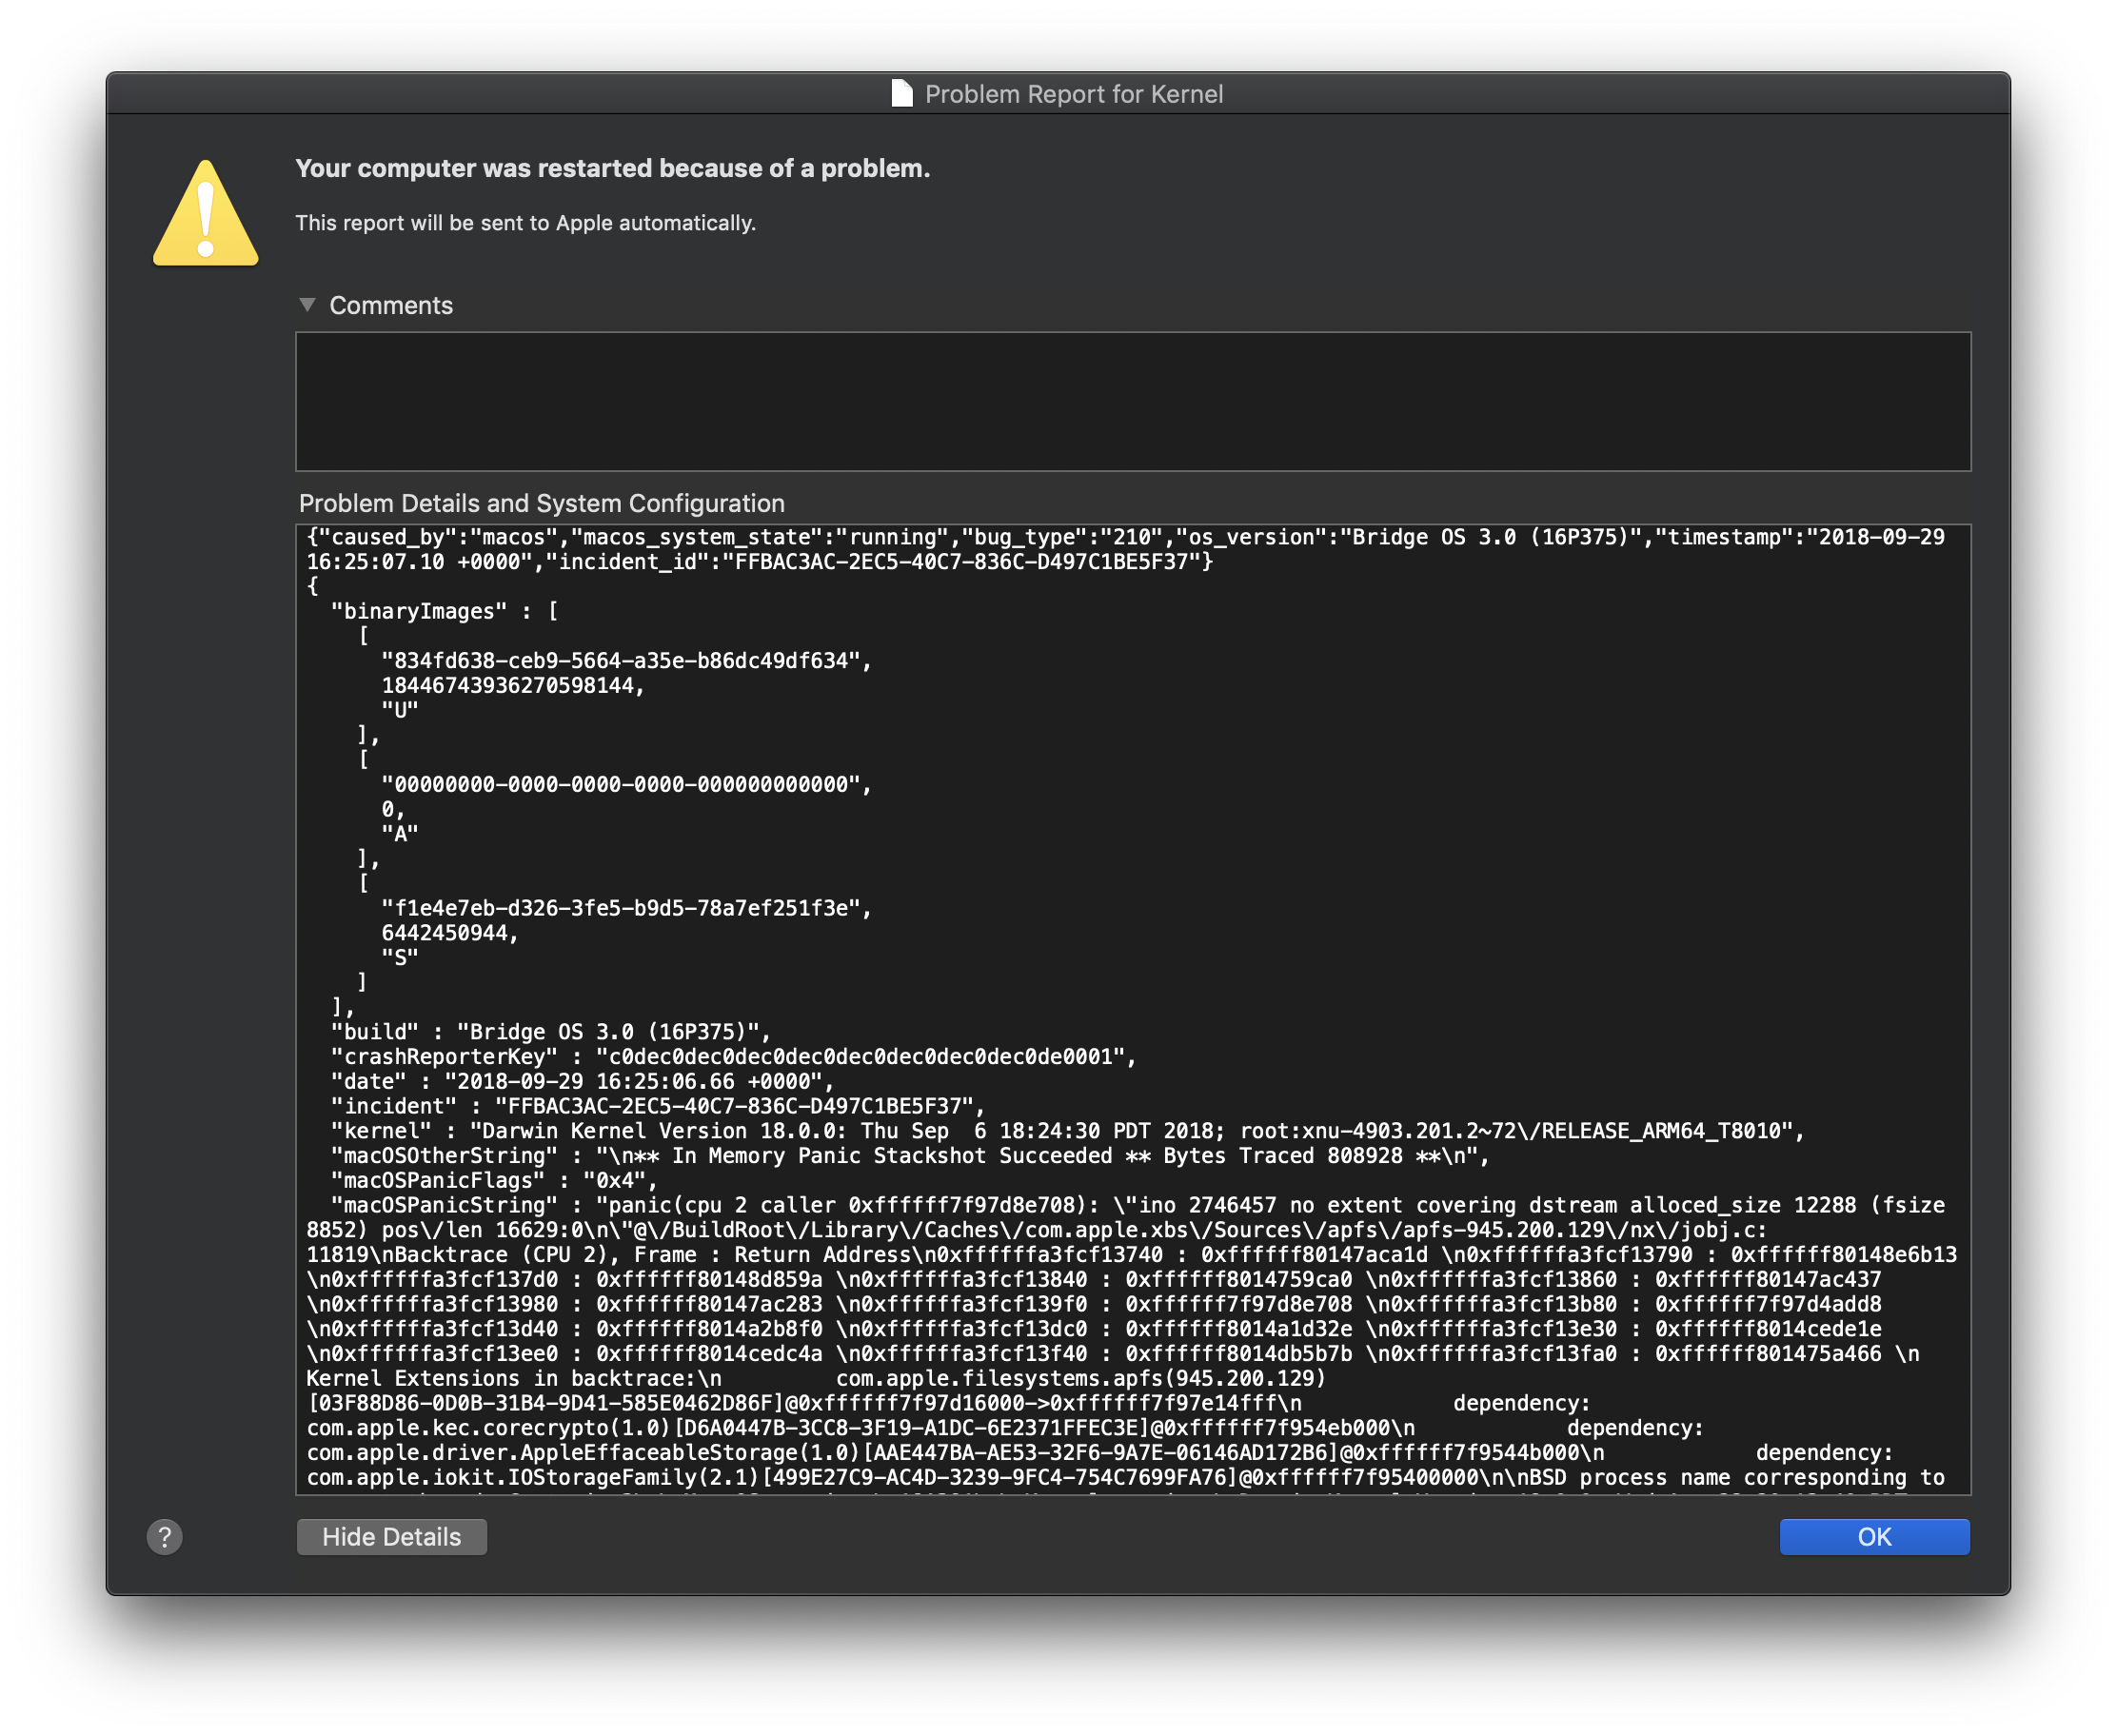Click inside the Comments text box

[1132, 401]
